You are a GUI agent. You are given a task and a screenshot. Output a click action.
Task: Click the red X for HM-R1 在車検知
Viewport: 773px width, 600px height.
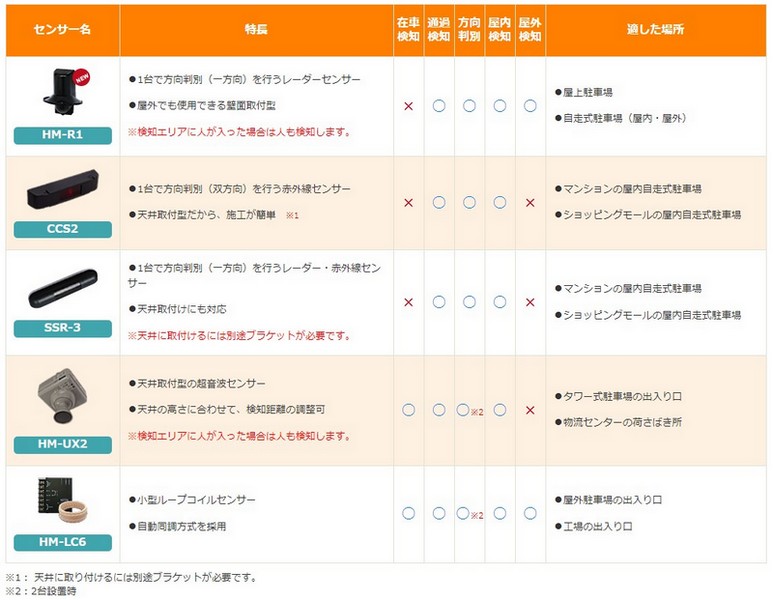(x=408, y=105)
